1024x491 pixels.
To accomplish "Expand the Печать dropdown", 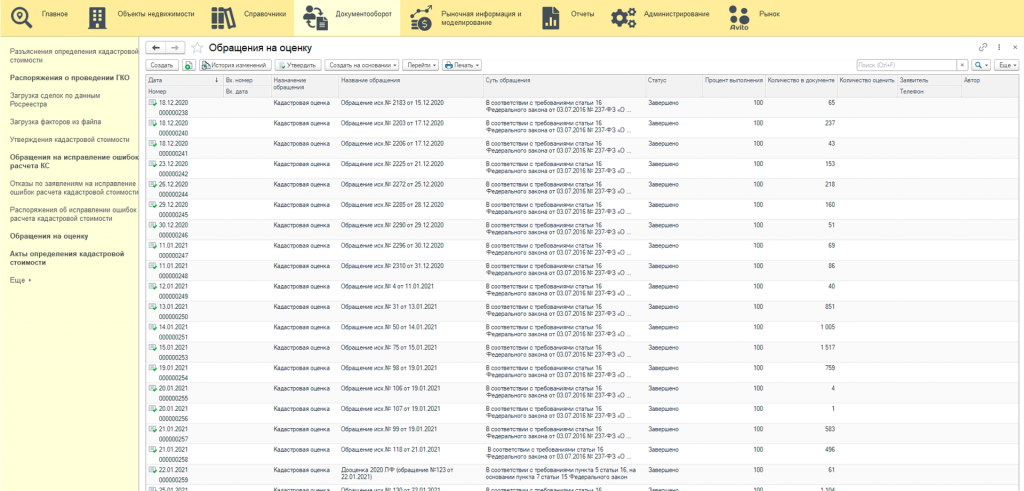I will 462,65.
